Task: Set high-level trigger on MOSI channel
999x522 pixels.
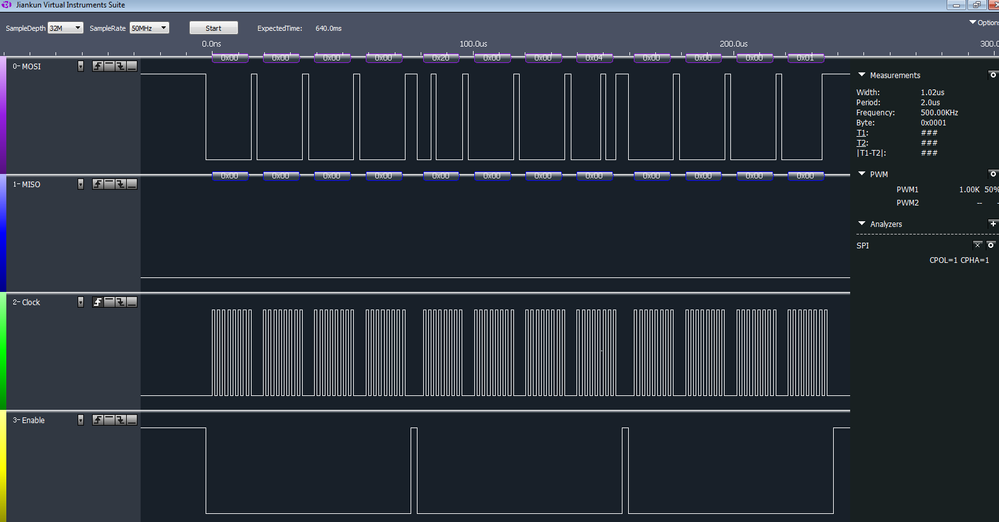Action: pyautogui.click(x=109, y=66)
